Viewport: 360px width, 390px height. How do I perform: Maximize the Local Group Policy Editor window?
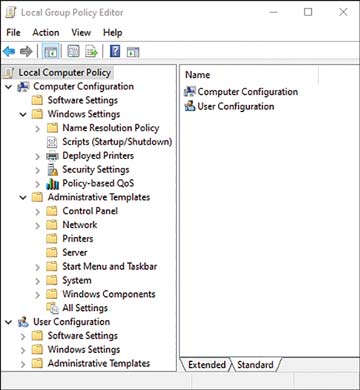tap(308, 13)
